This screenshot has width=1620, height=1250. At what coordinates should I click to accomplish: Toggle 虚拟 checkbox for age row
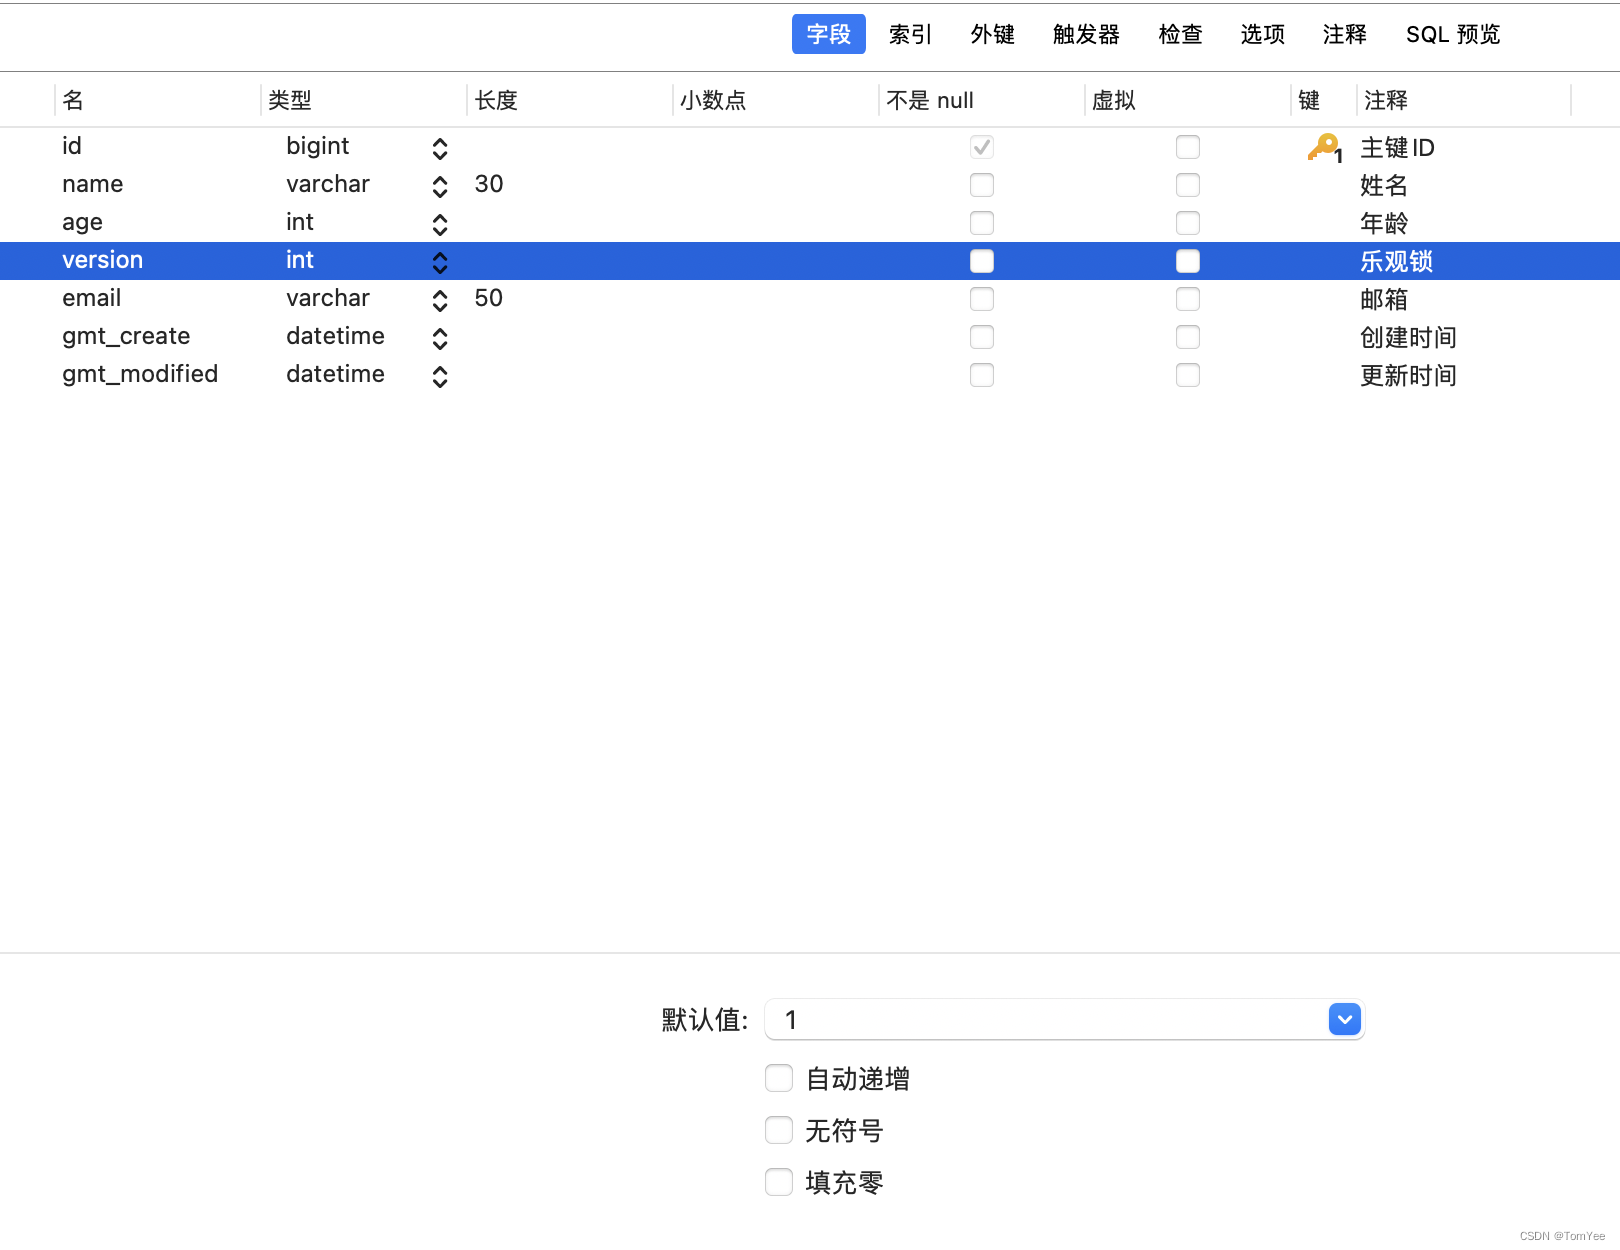click(x=1188, y=223)
